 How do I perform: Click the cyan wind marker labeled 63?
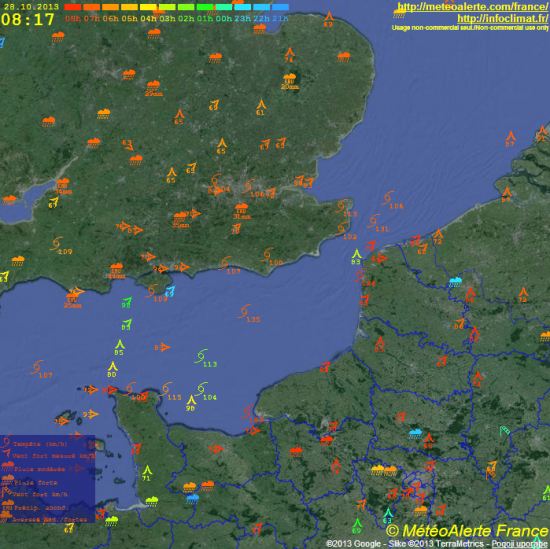coord(388,515)
